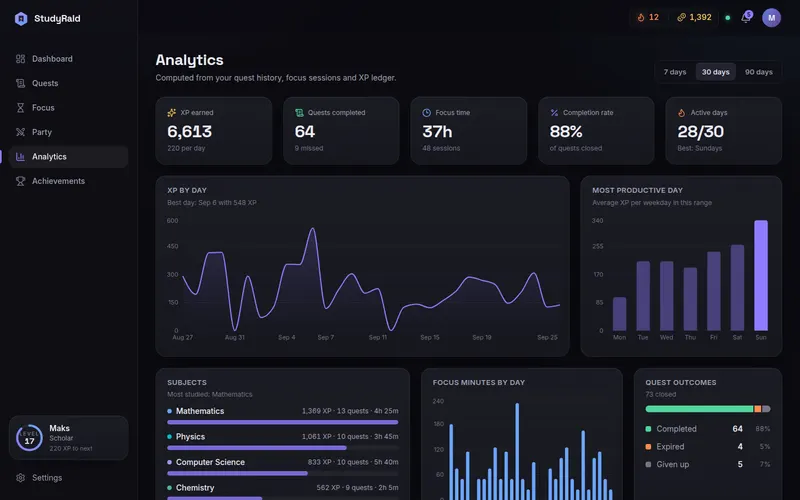Click the StudyRaid logo icon
The height and width of the screenshot is (500, 800).
coord(21,19)
